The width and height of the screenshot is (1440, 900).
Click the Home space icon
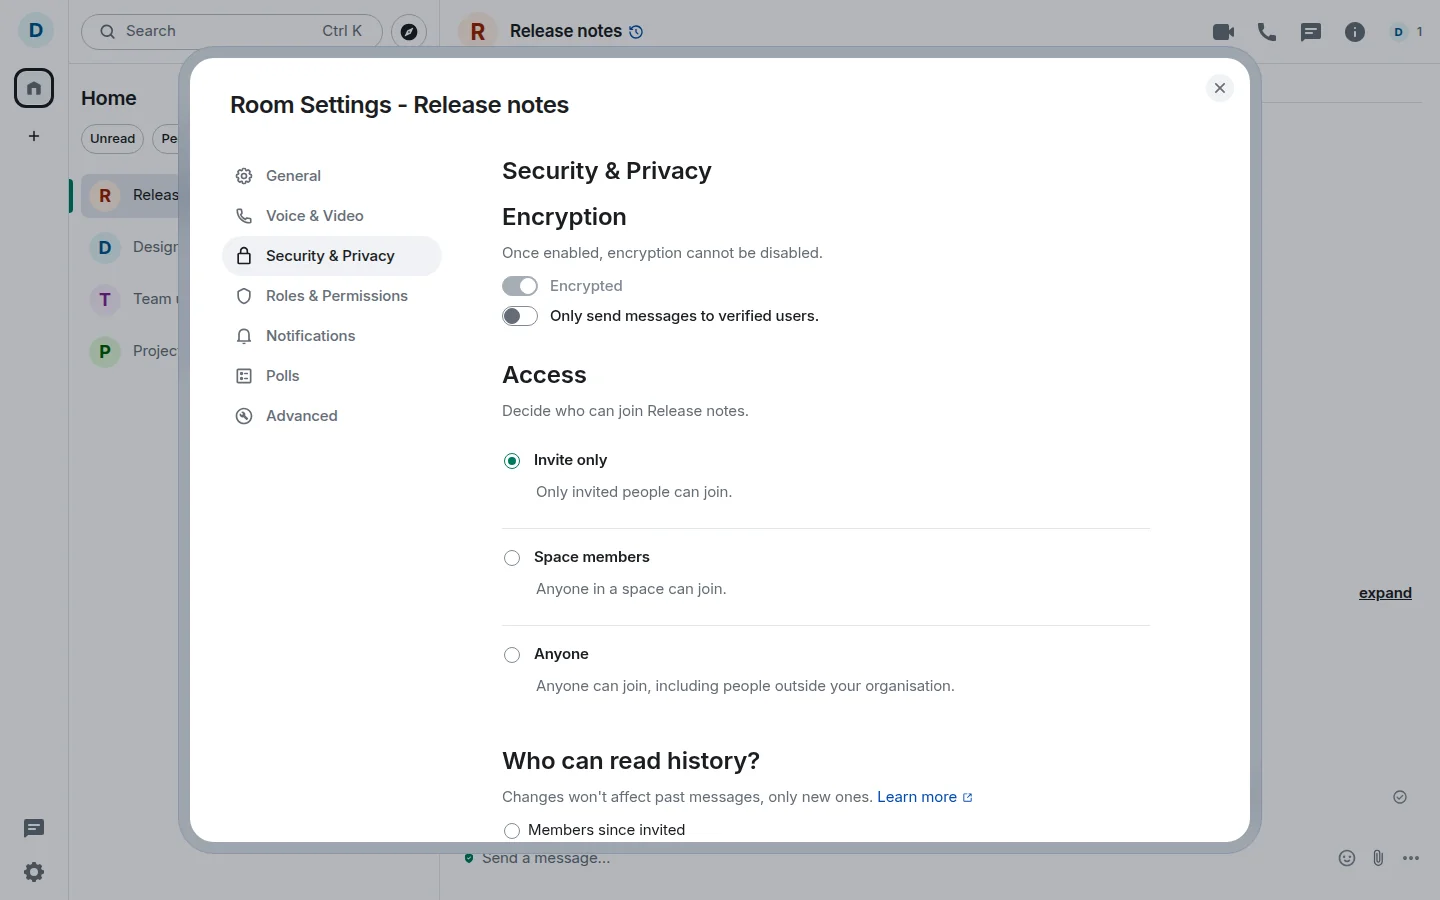click(34, 88)
